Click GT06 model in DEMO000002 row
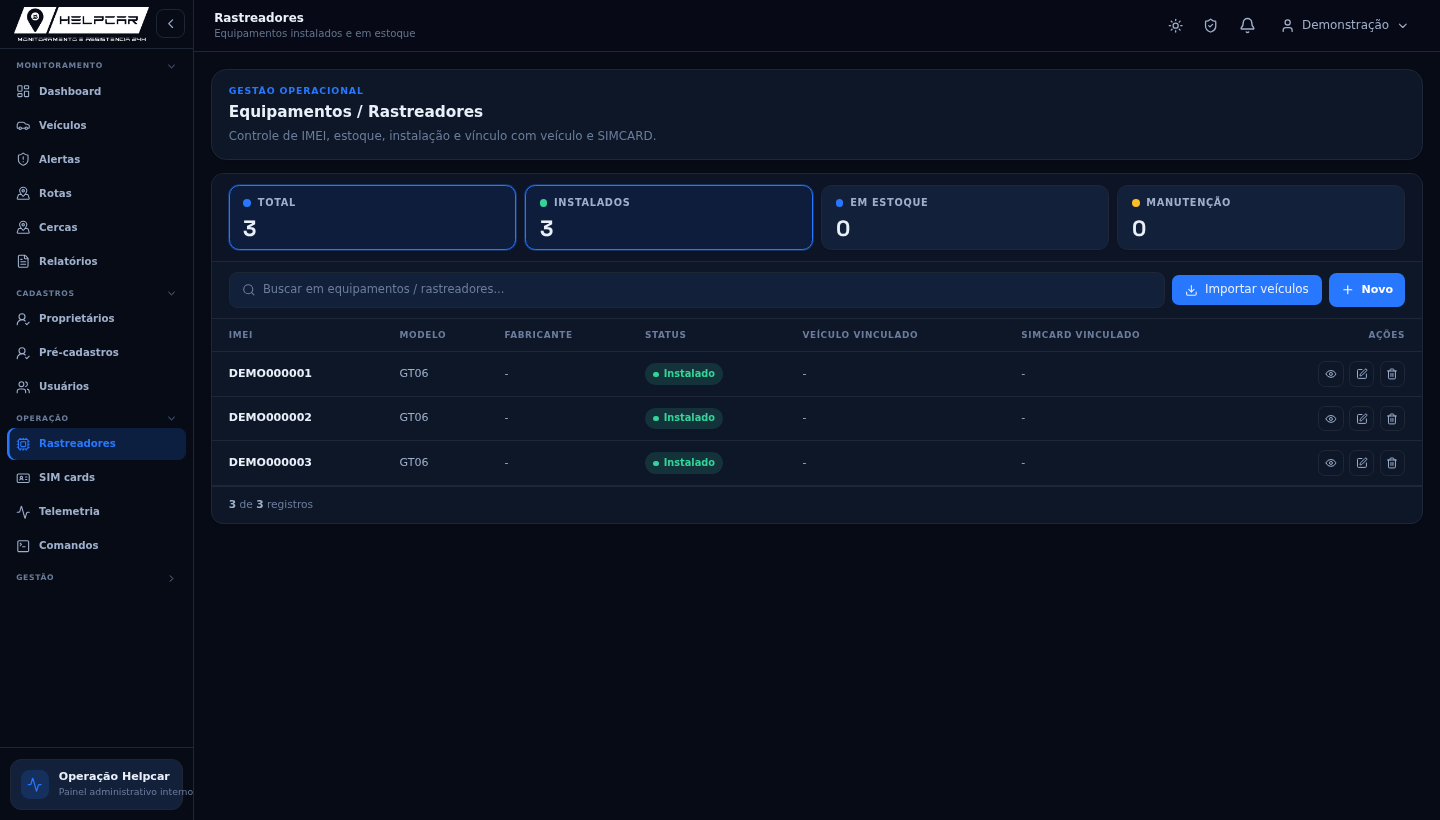This screenshot has height=820, width=1440. (414, 417)
